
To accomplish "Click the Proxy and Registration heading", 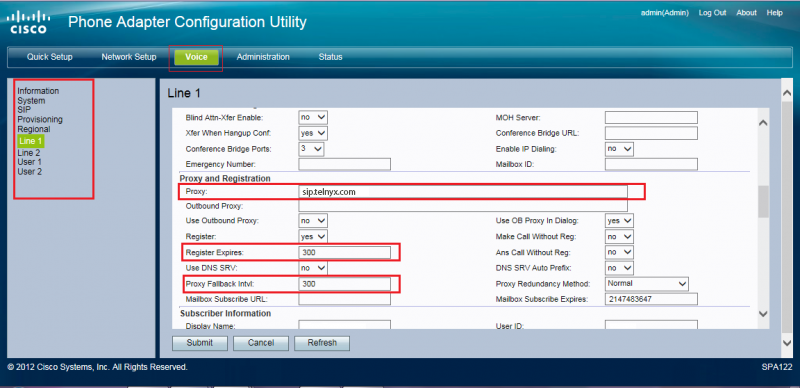I will point(225,178).
